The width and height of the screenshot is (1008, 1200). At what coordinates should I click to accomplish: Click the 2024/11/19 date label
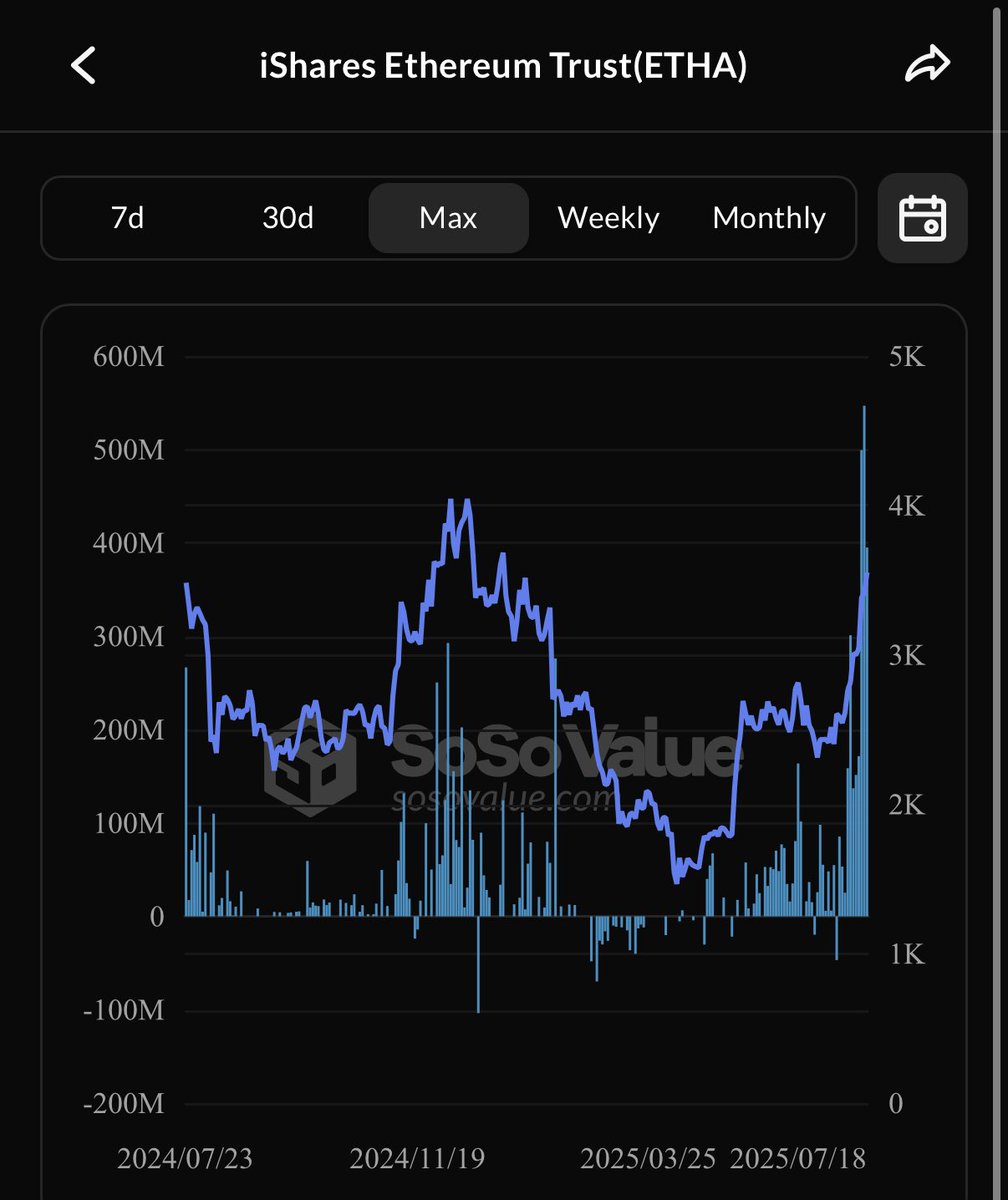click(x=417, y=1159)
